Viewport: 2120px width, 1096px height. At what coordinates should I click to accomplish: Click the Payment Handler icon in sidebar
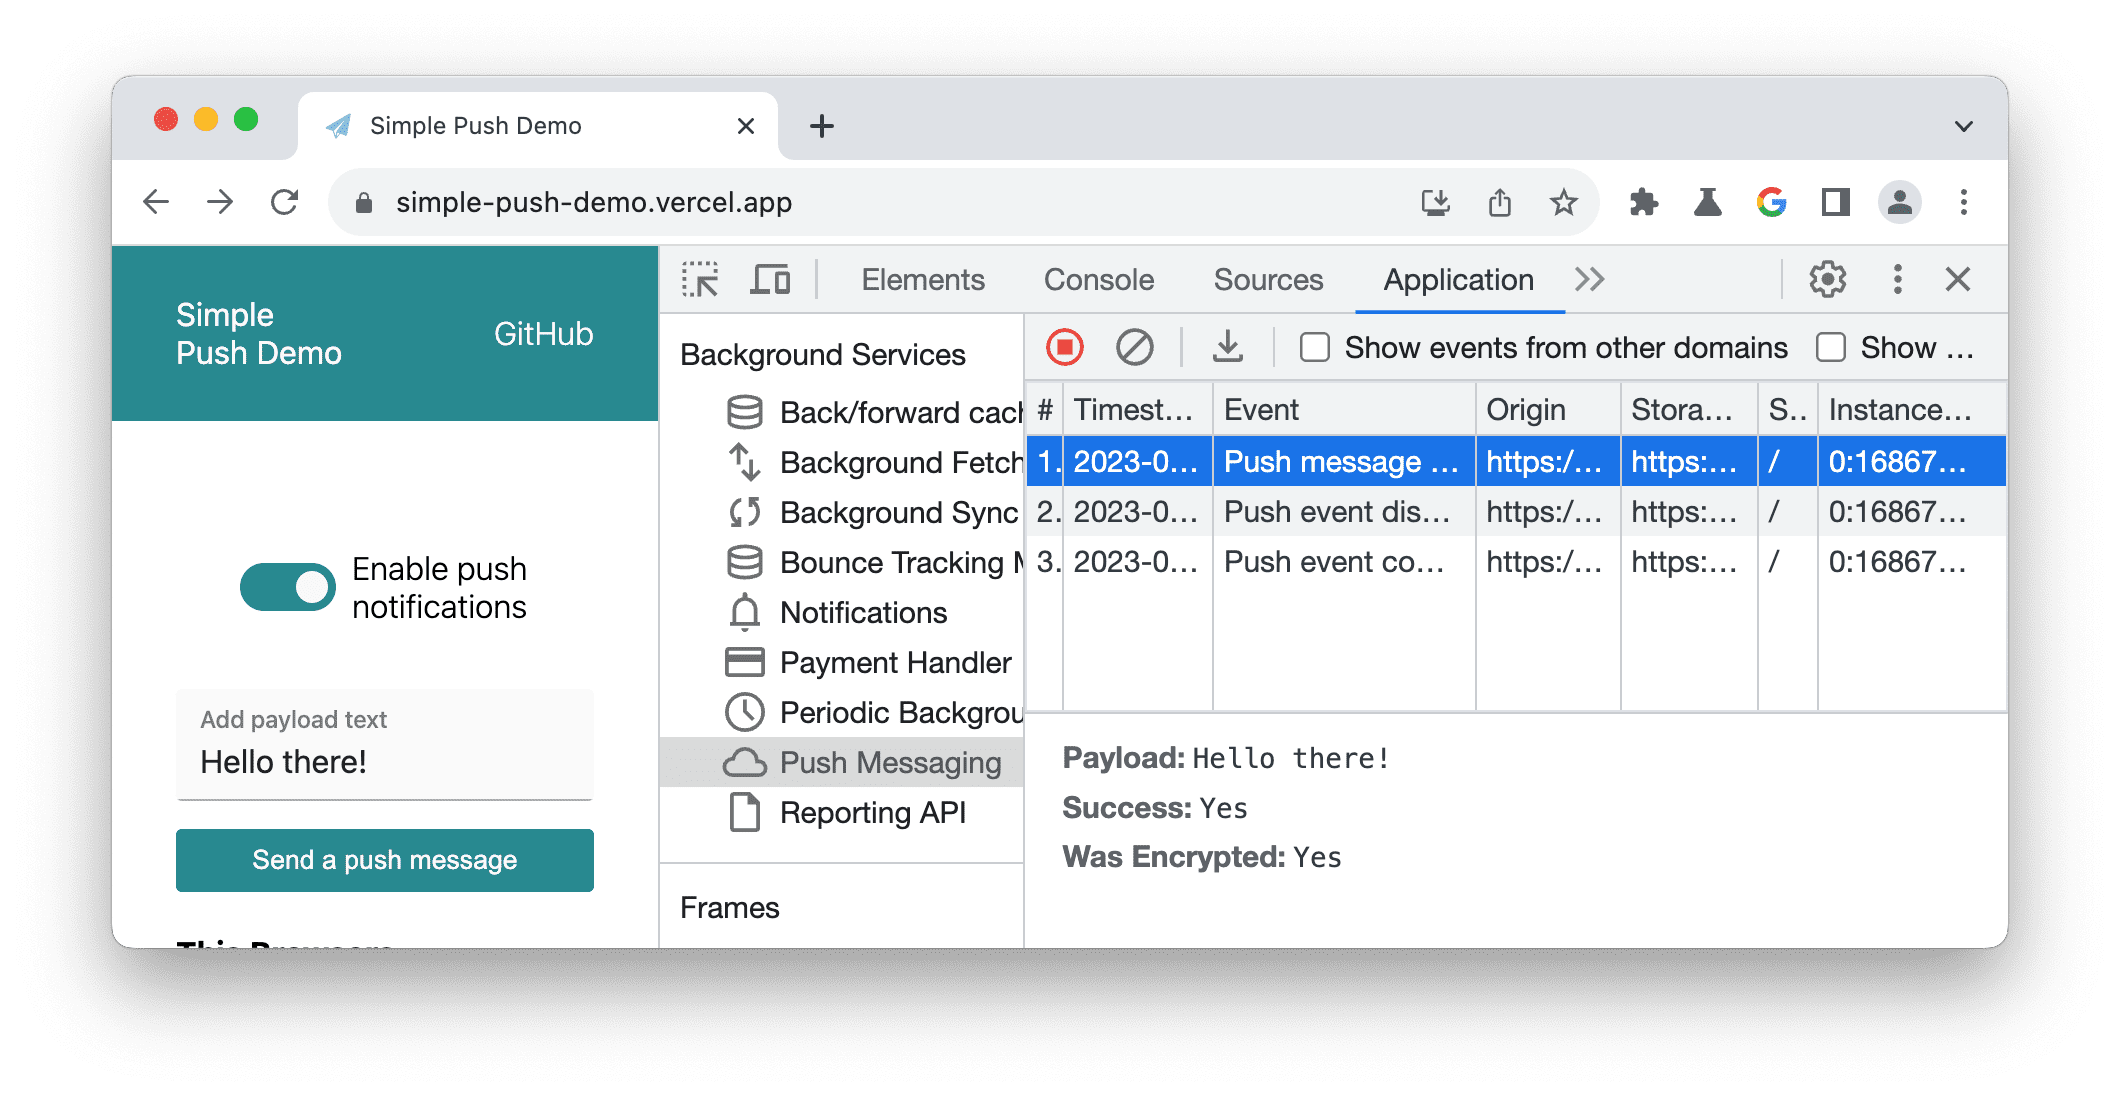(745, 660)
